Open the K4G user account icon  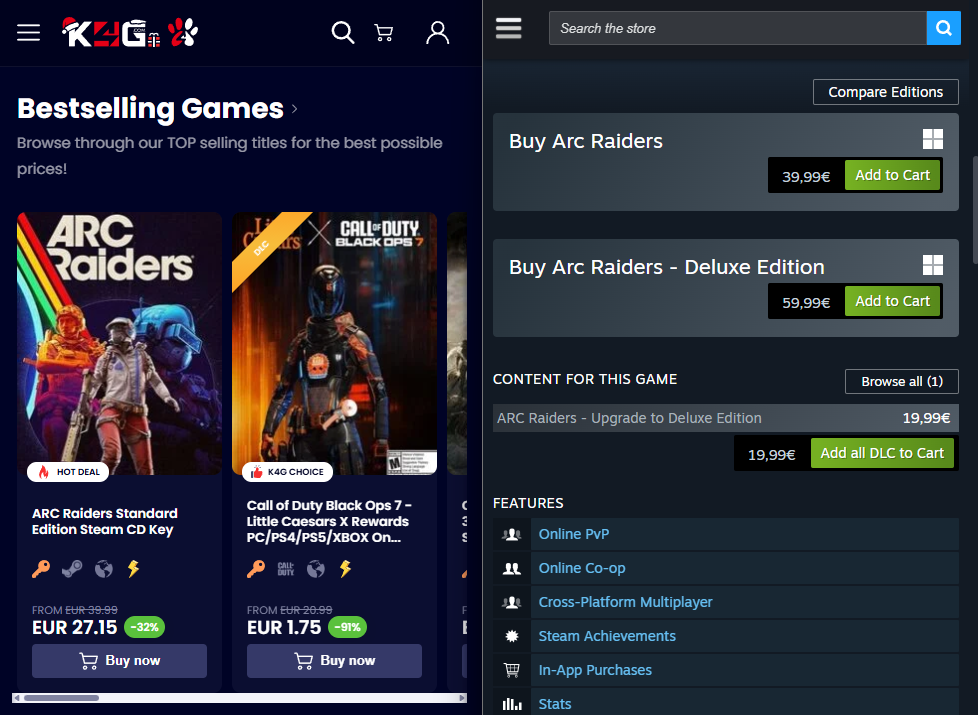point(437,33)
